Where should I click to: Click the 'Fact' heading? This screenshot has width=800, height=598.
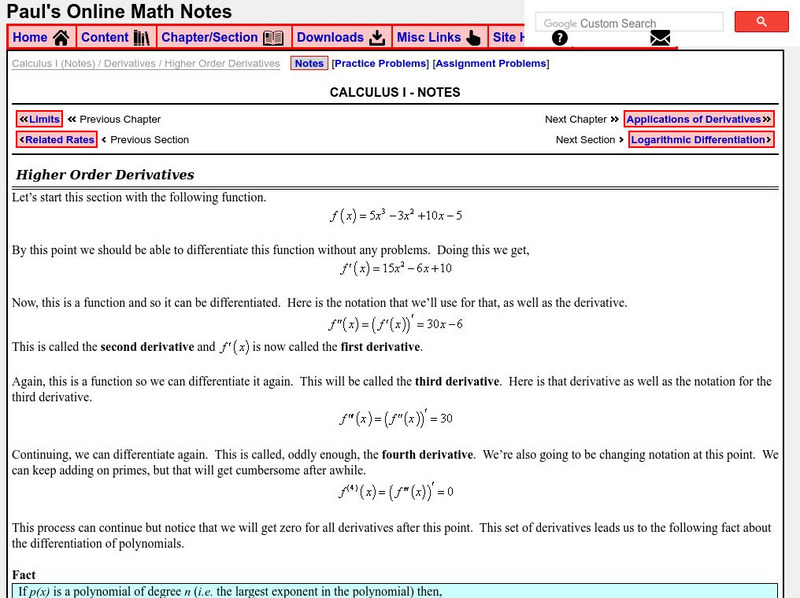pyautogui.click(x=24, y=575)
